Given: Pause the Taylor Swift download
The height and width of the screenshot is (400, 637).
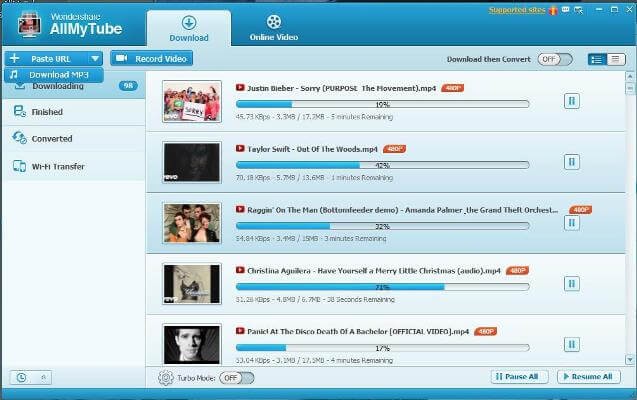Looking at the screenshot, I should (571, 161).
